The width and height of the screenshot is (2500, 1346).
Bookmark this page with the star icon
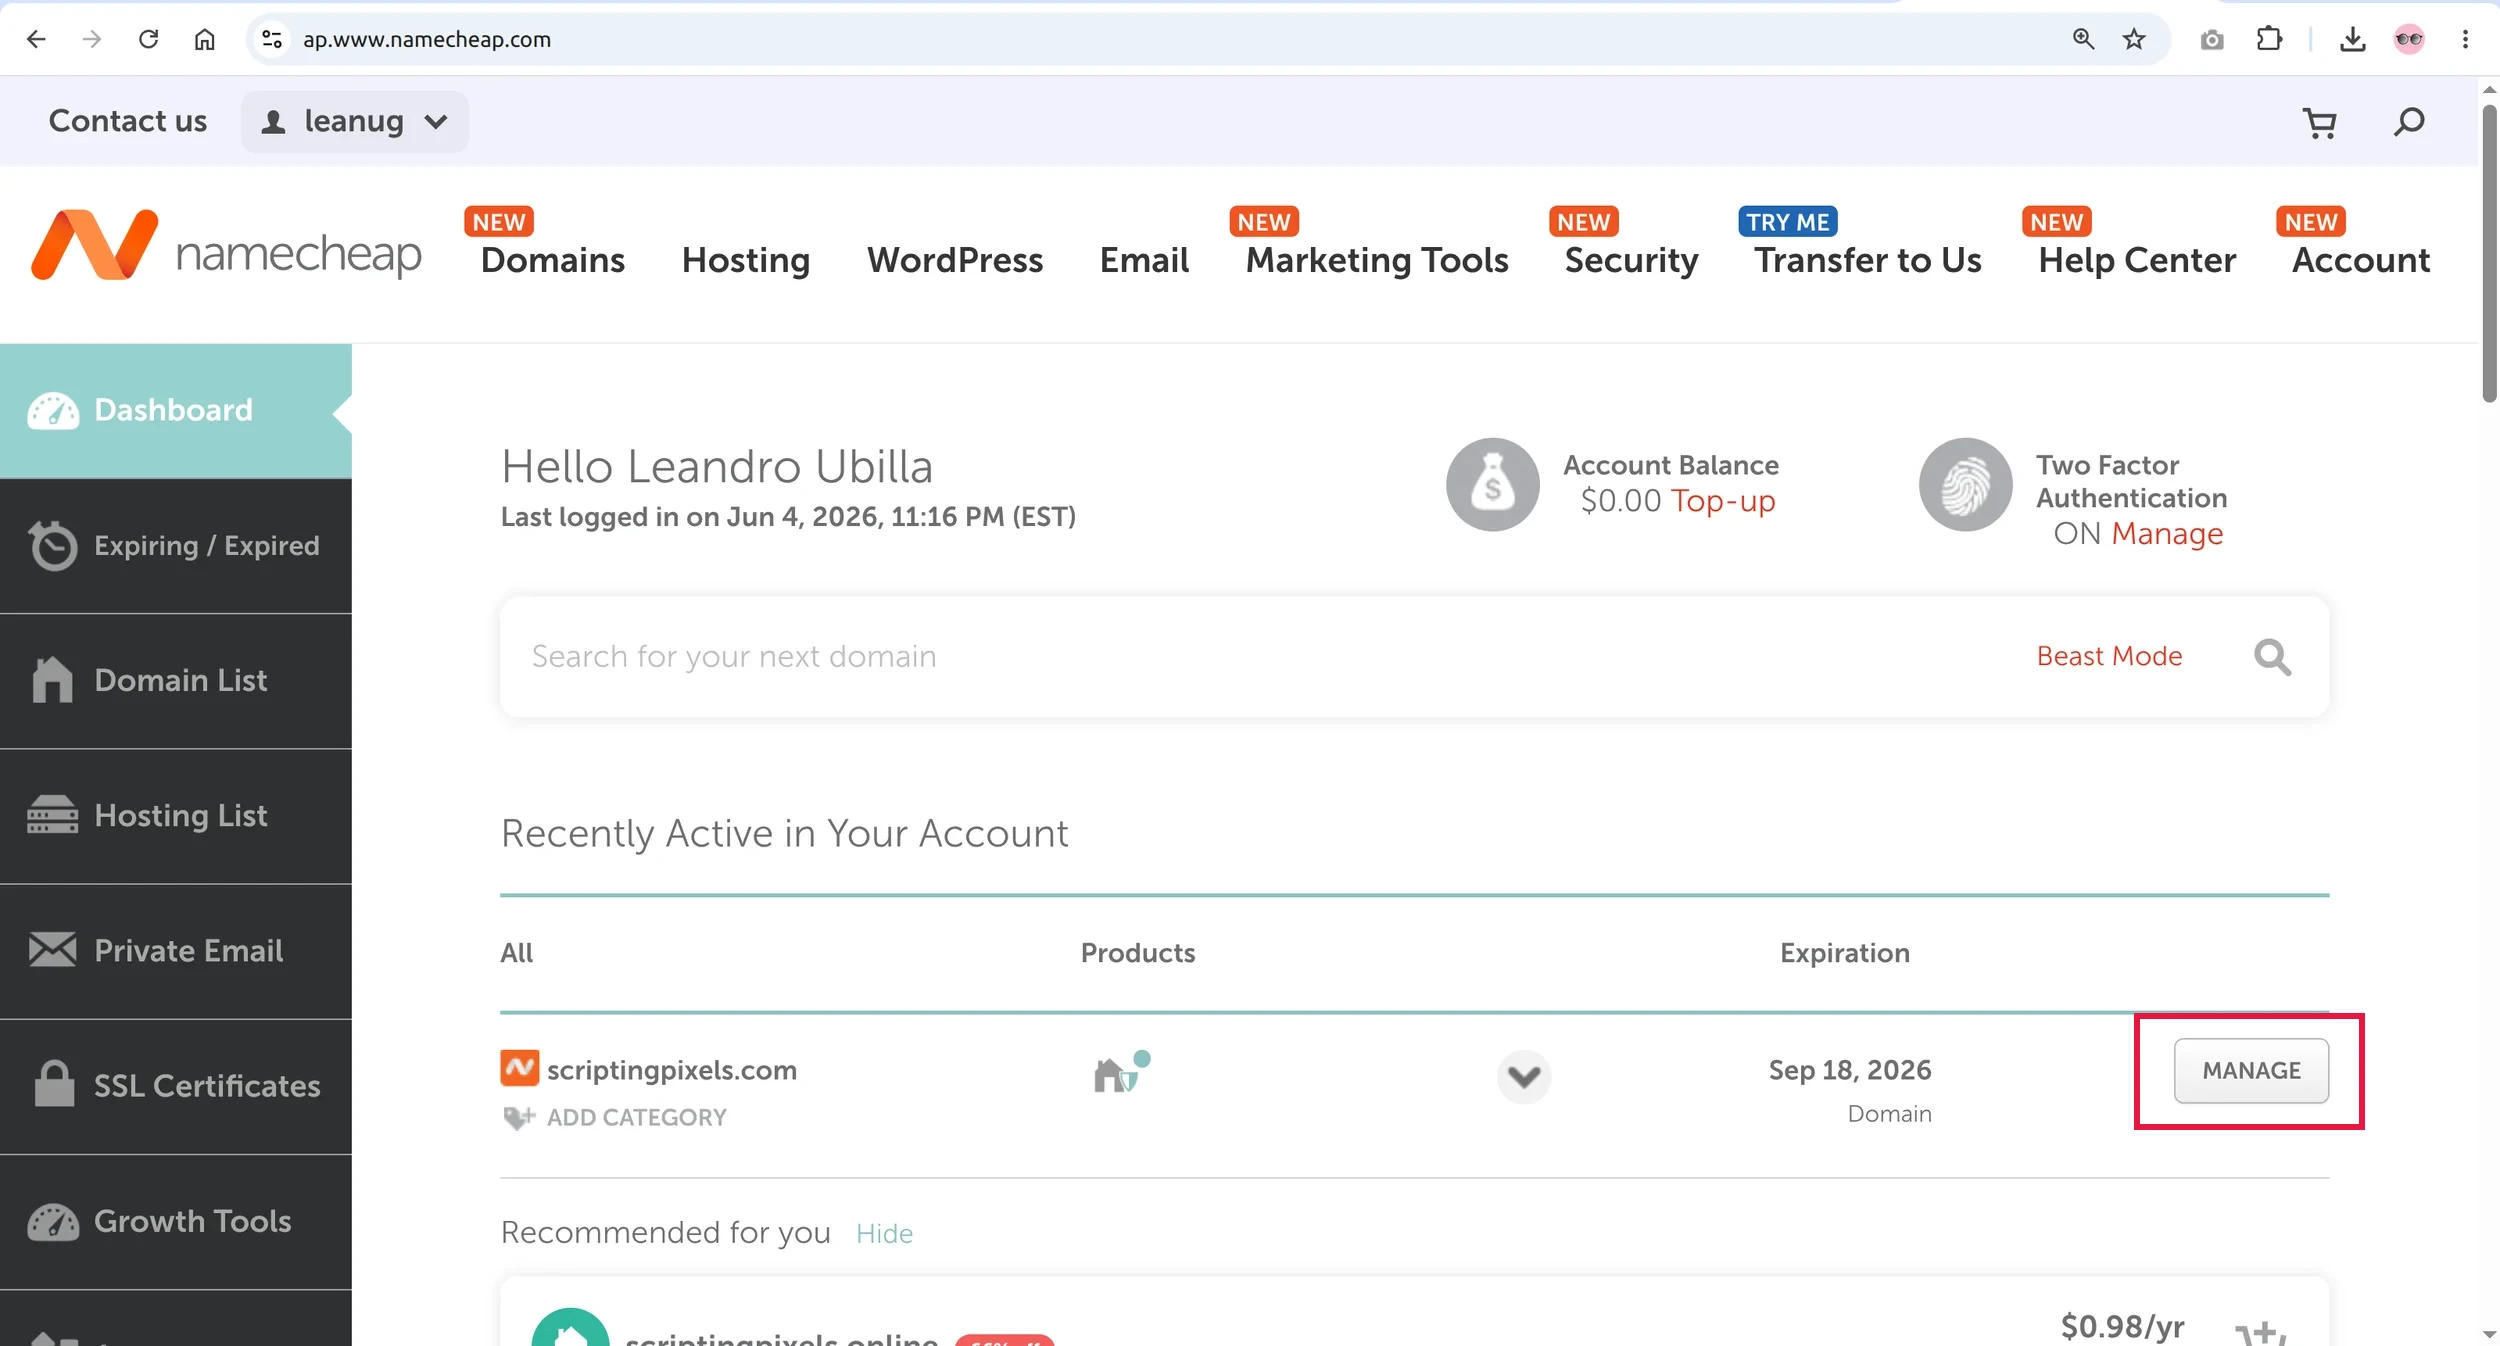click(x=2134, y=39)
